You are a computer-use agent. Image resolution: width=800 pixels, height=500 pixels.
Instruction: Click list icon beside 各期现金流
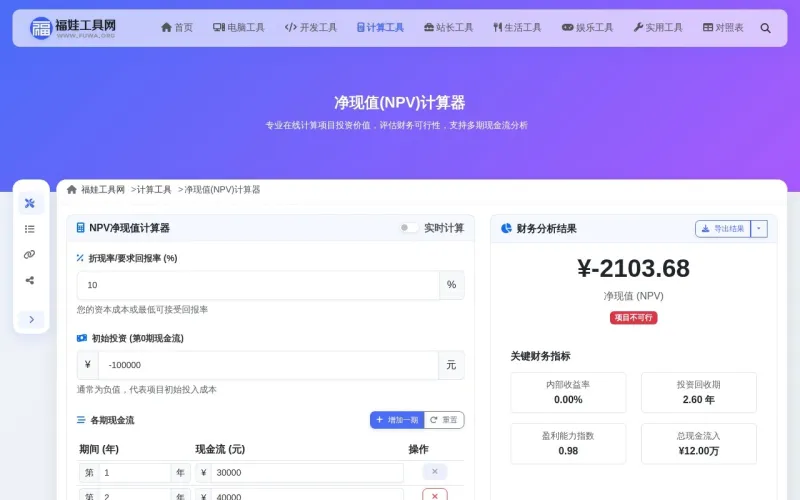[x=81, y=420]
